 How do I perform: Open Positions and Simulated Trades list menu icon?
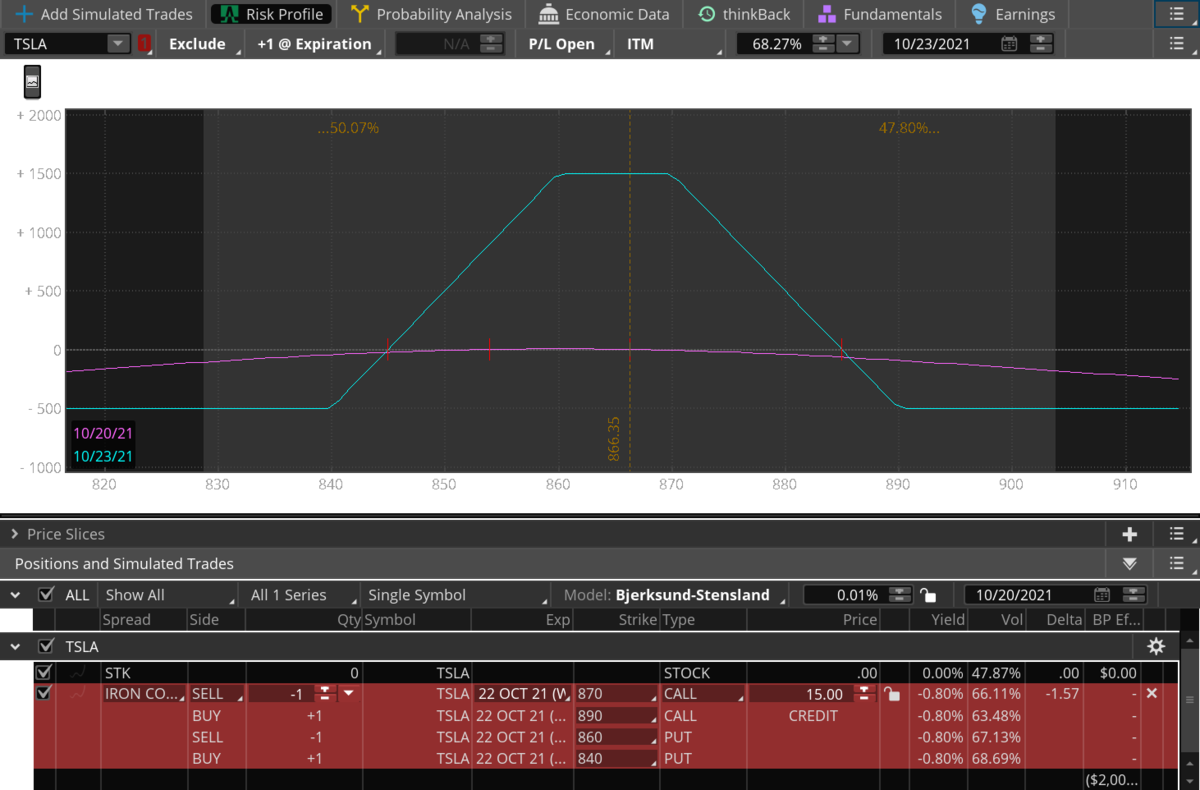click(x=1176, y=563)
